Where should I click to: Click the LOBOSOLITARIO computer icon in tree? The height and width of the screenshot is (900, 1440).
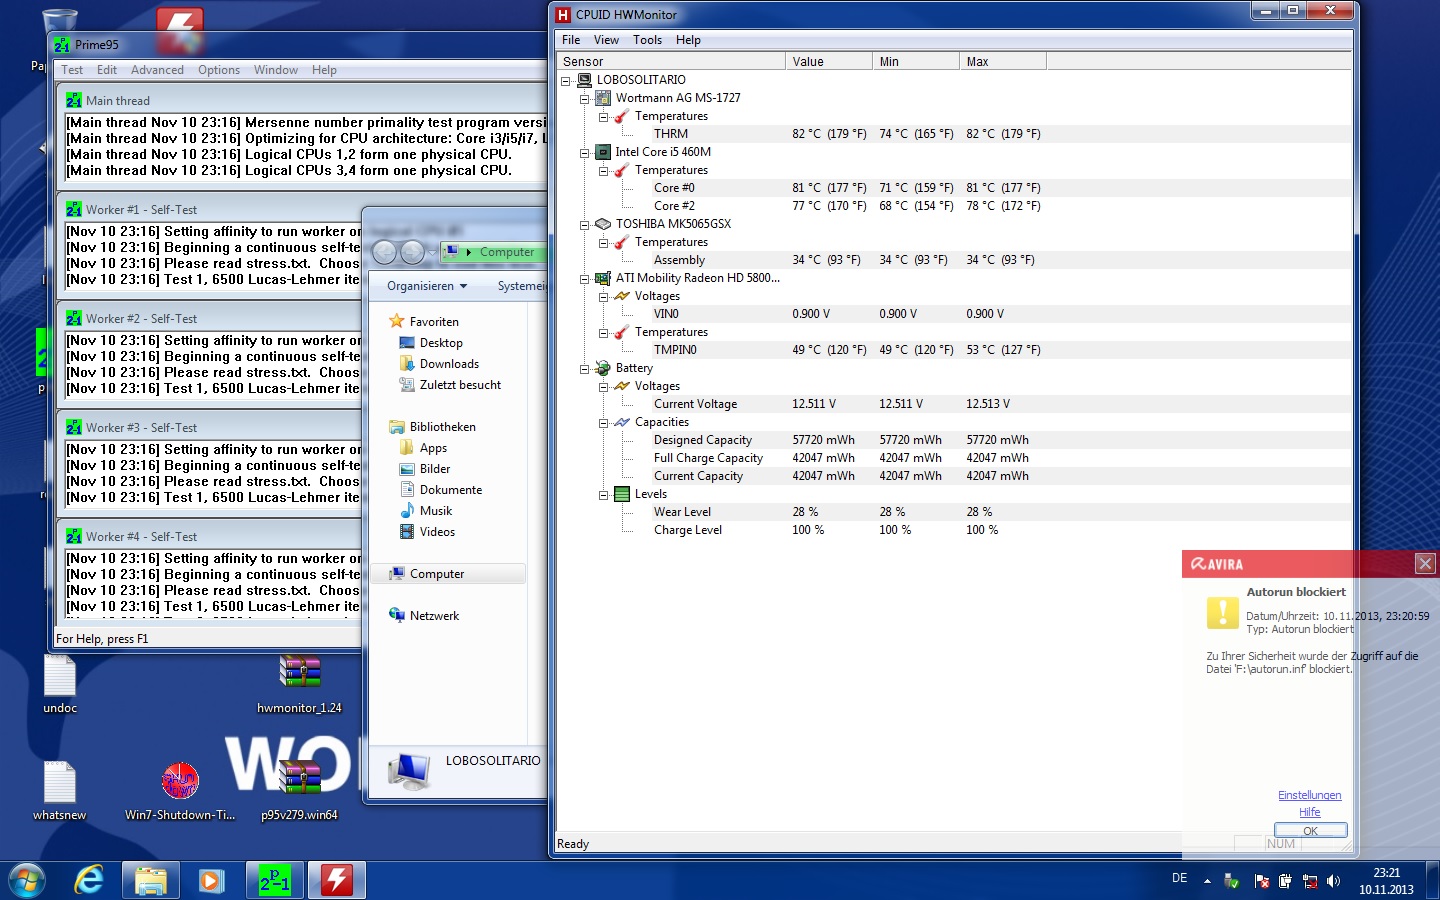pyautogui.click(x=584, y=80)
